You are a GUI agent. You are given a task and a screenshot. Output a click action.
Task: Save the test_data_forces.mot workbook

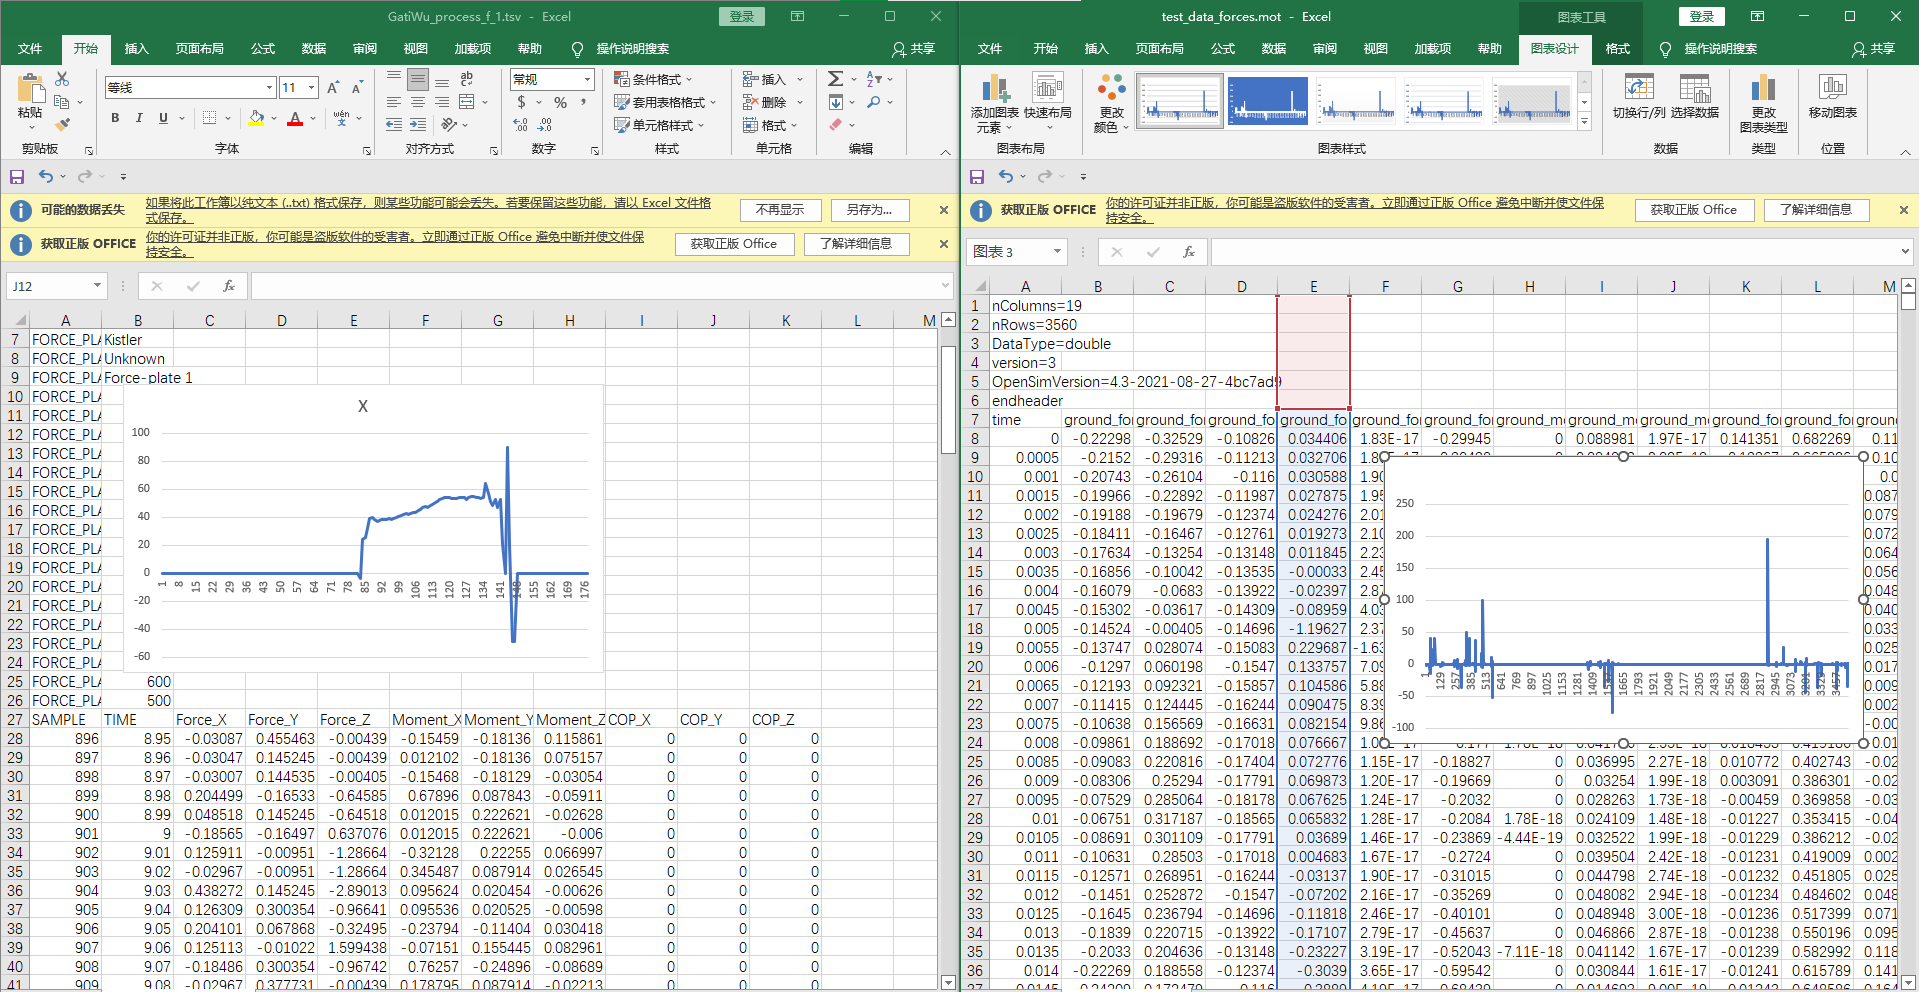[977, 177]
